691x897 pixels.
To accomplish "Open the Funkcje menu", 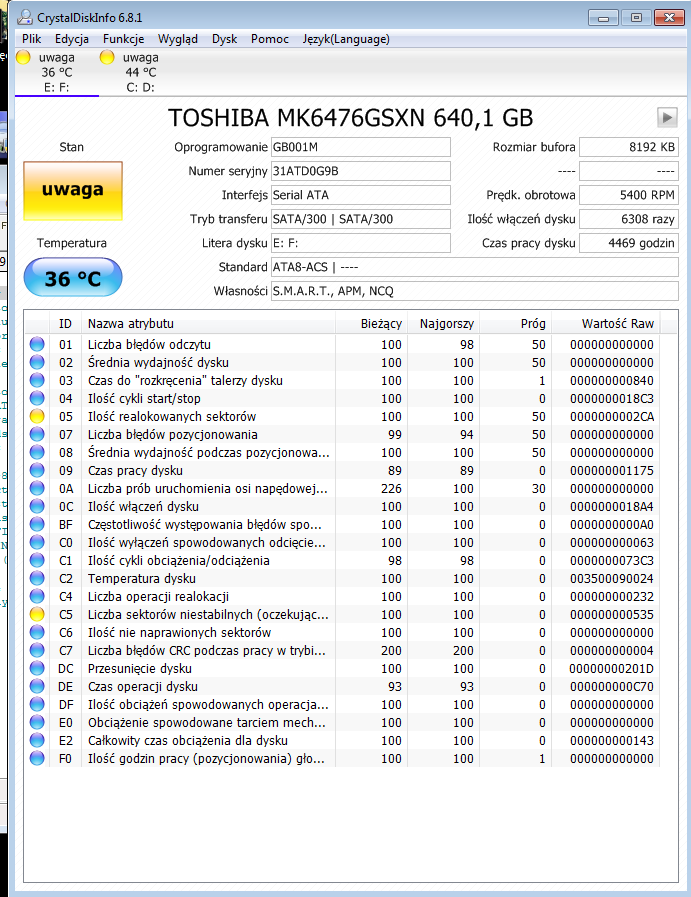I will click(124, 39).
